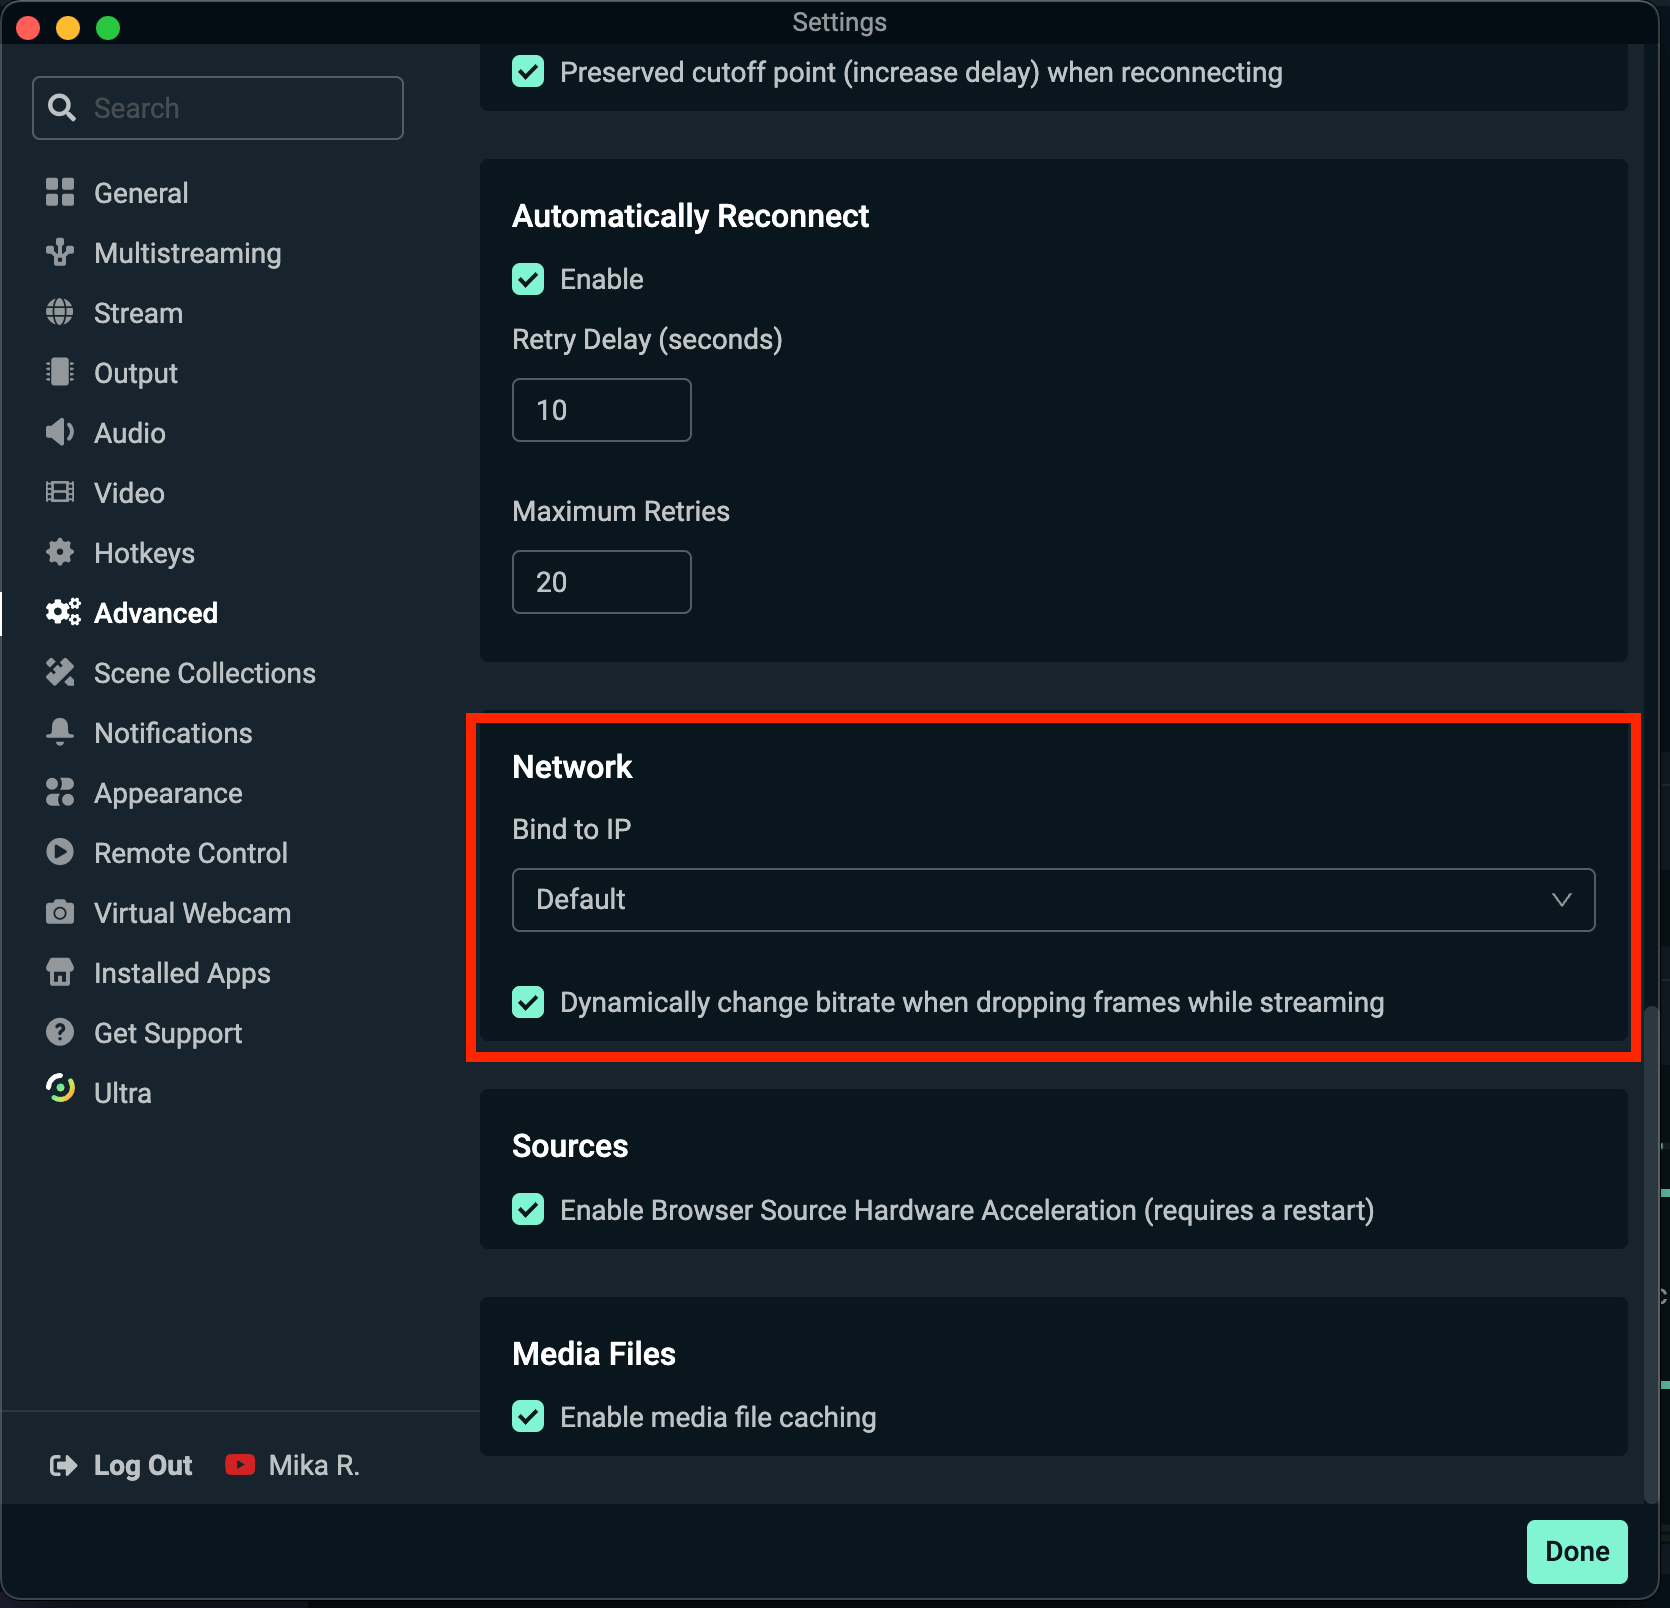
Task: Open the Multistreaming settings icon
Action: pos(60,252)
